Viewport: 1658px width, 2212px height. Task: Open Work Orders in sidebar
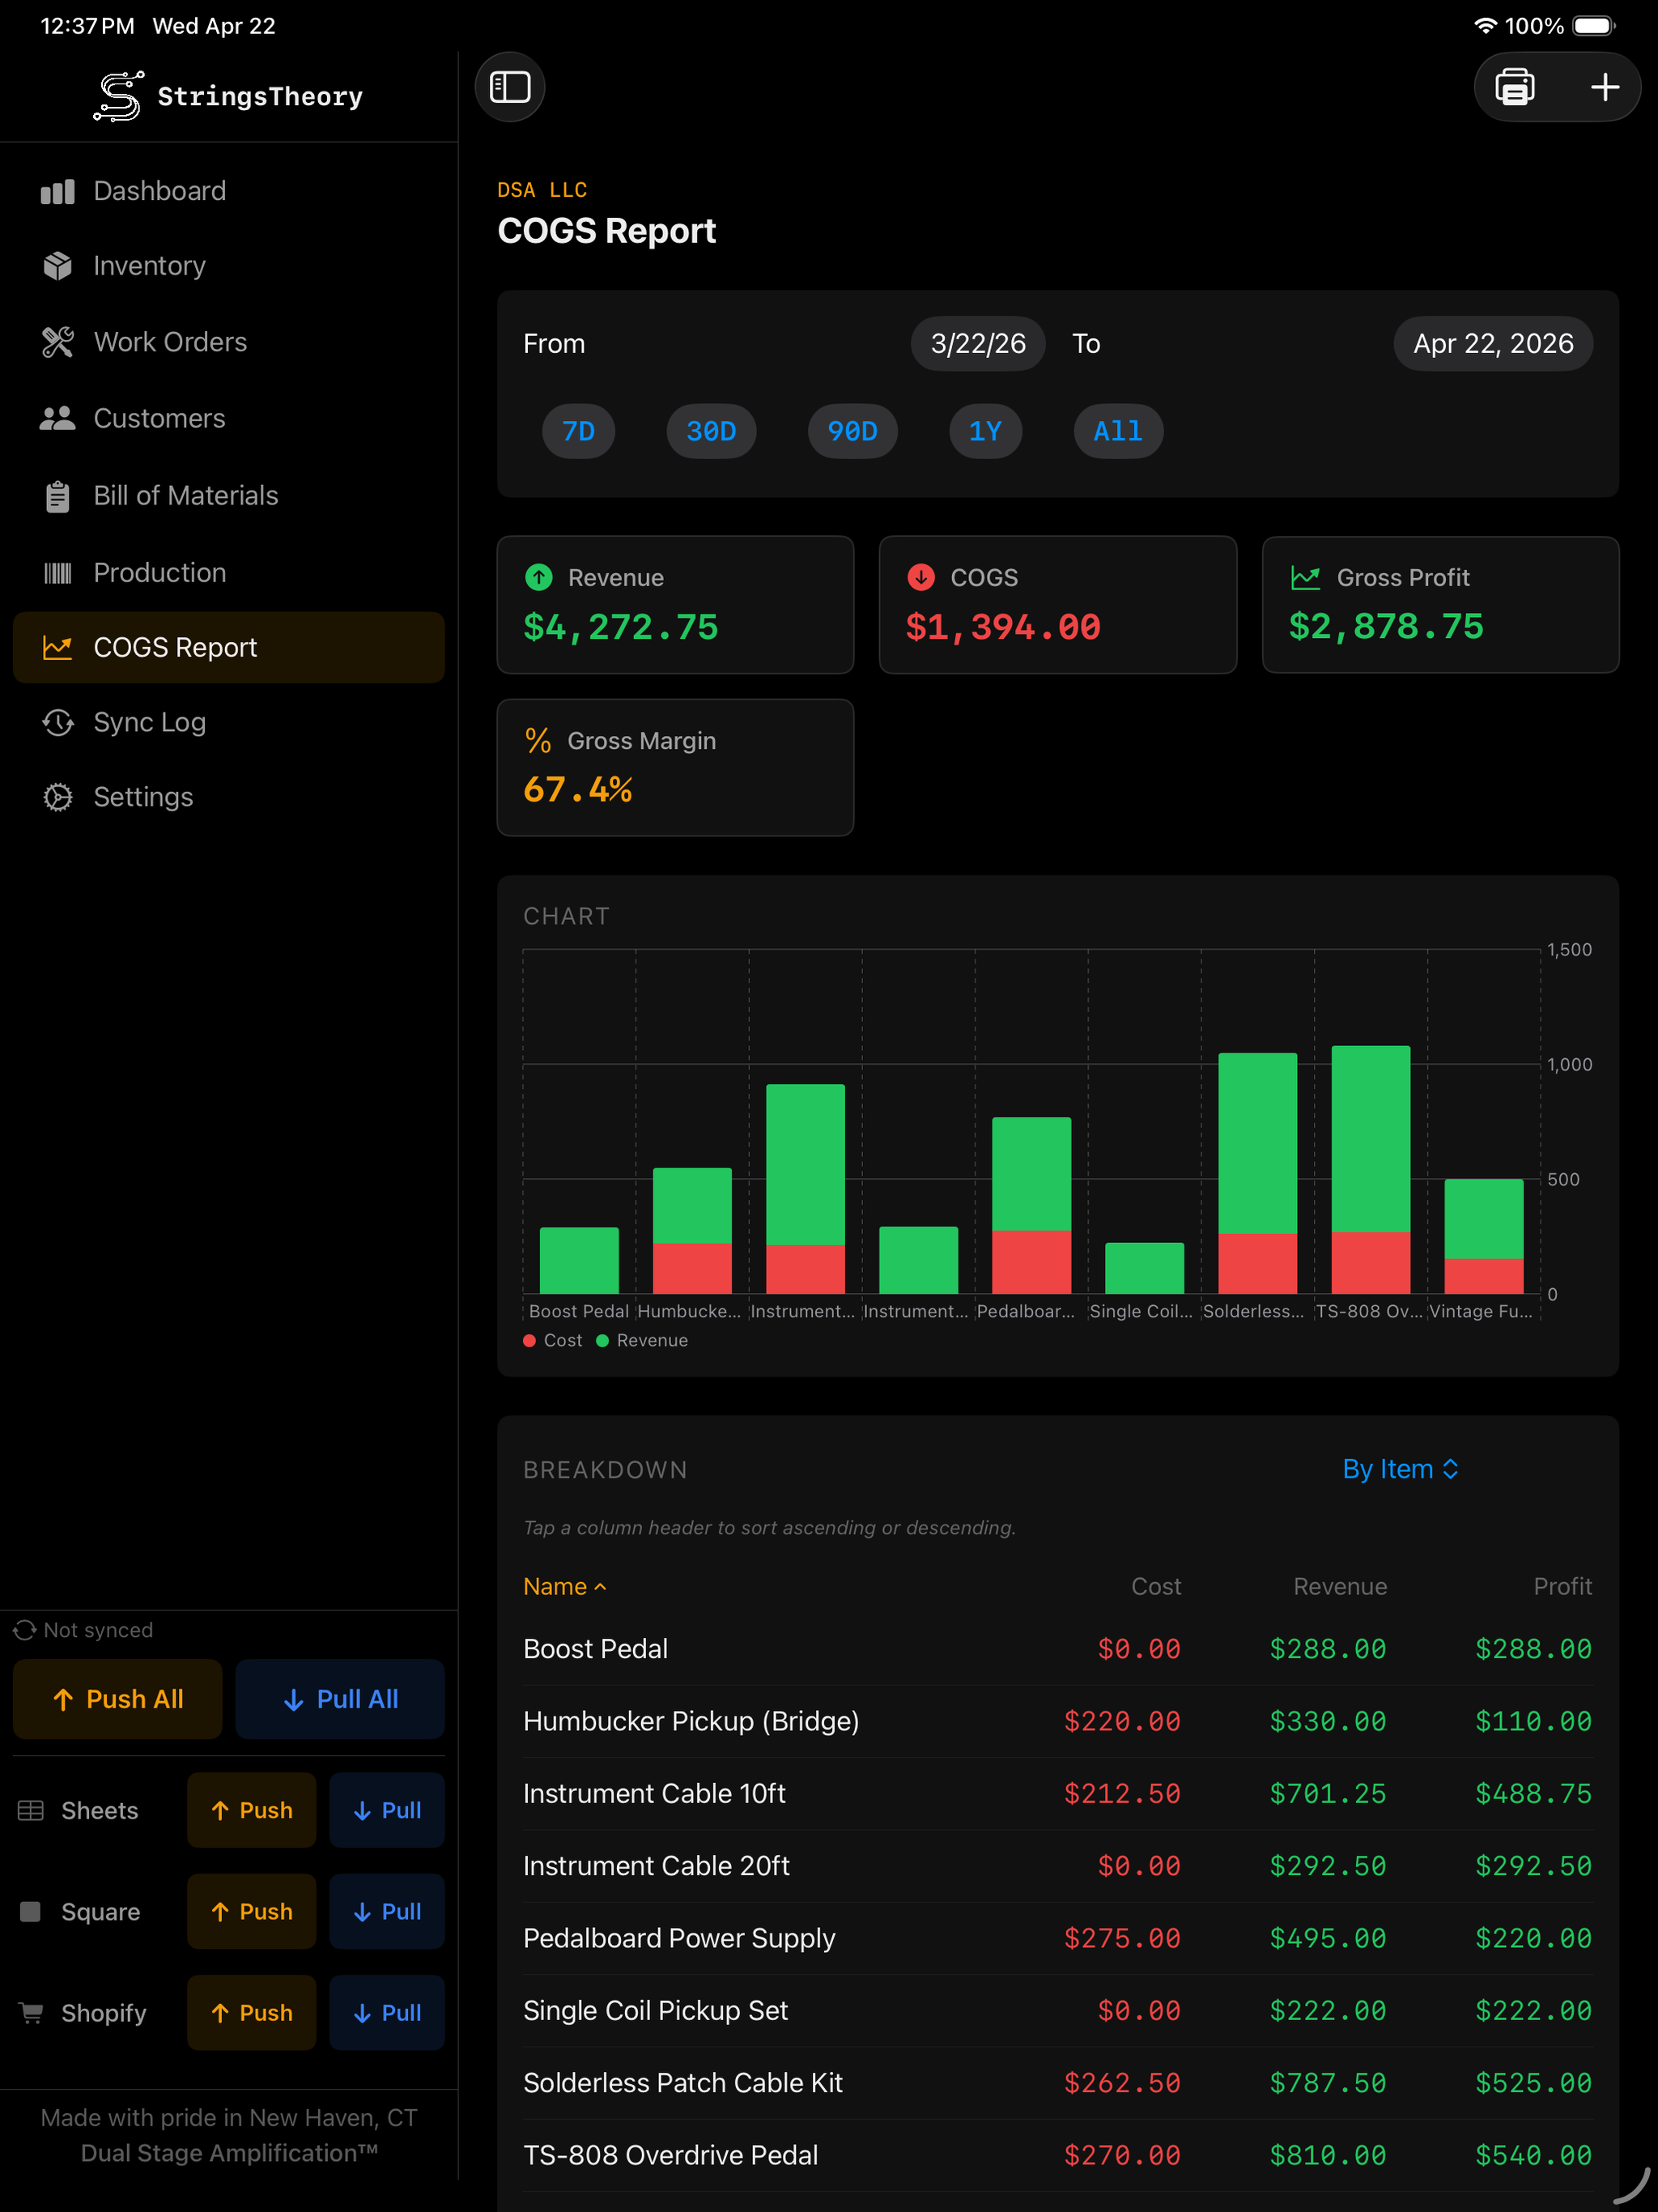pyautogui.click(x=169, y=342)
